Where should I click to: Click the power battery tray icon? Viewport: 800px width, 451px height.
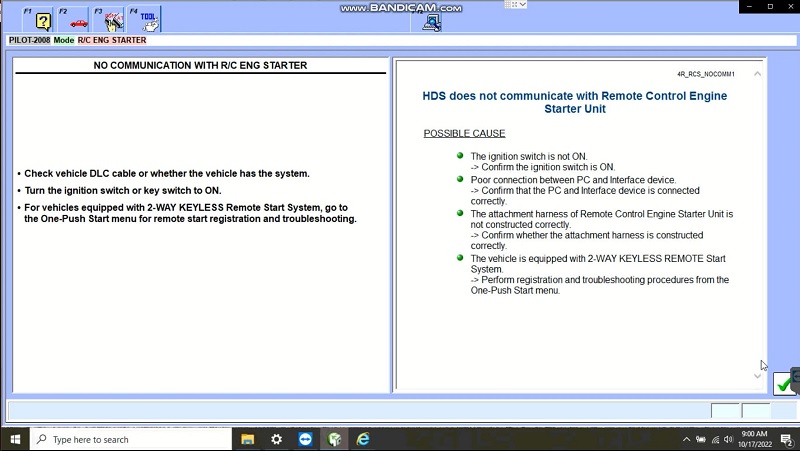[701, 439]
